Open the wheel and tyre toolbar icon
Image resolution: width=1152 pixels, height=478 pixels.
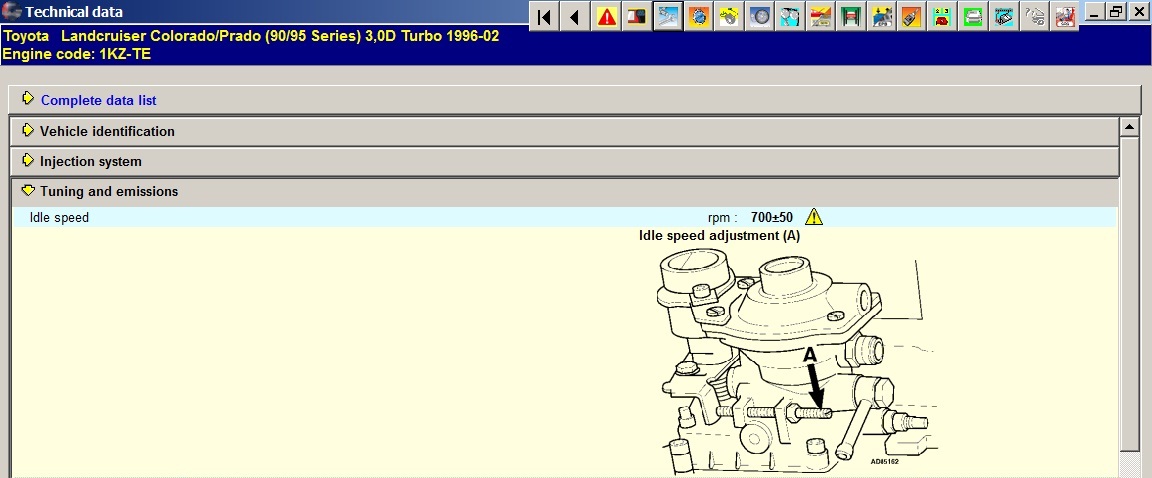pyautogui.click(x=760, y=16)
